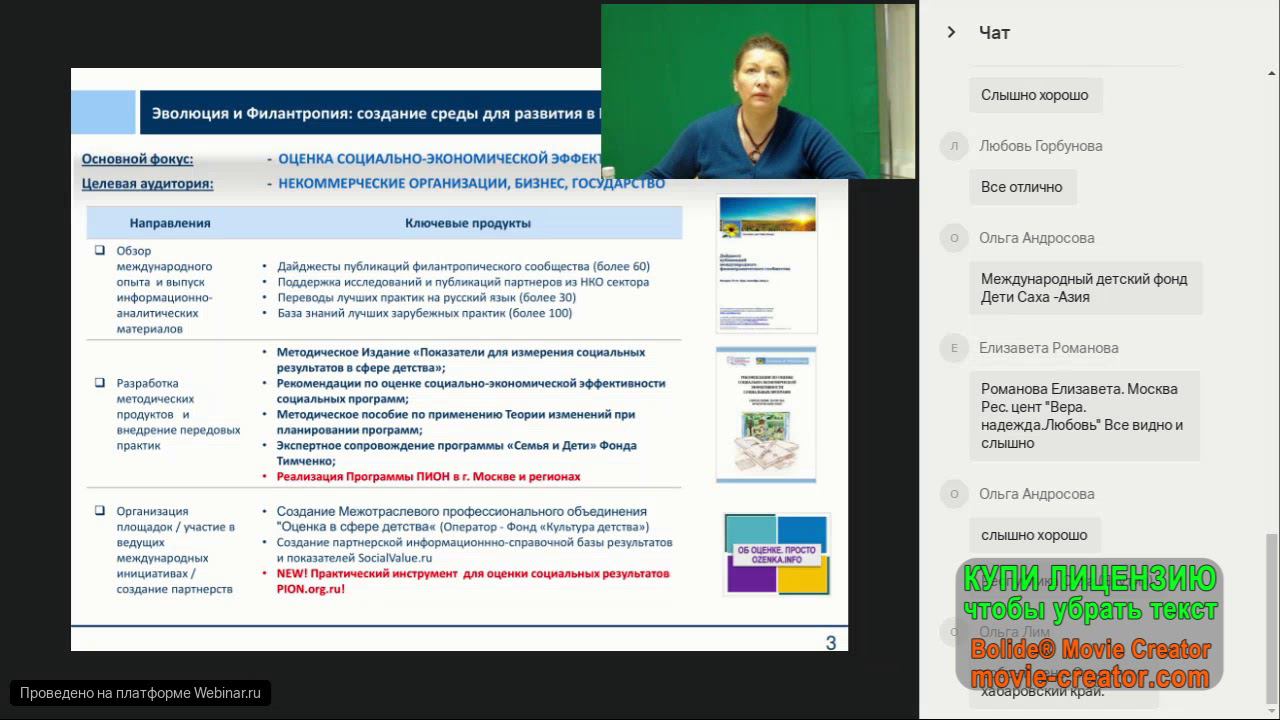Click Поддержка исследований и публикаций партнеров line
Screen dimensions: 1280x720
pyautogui.click(x=463, y=282)
